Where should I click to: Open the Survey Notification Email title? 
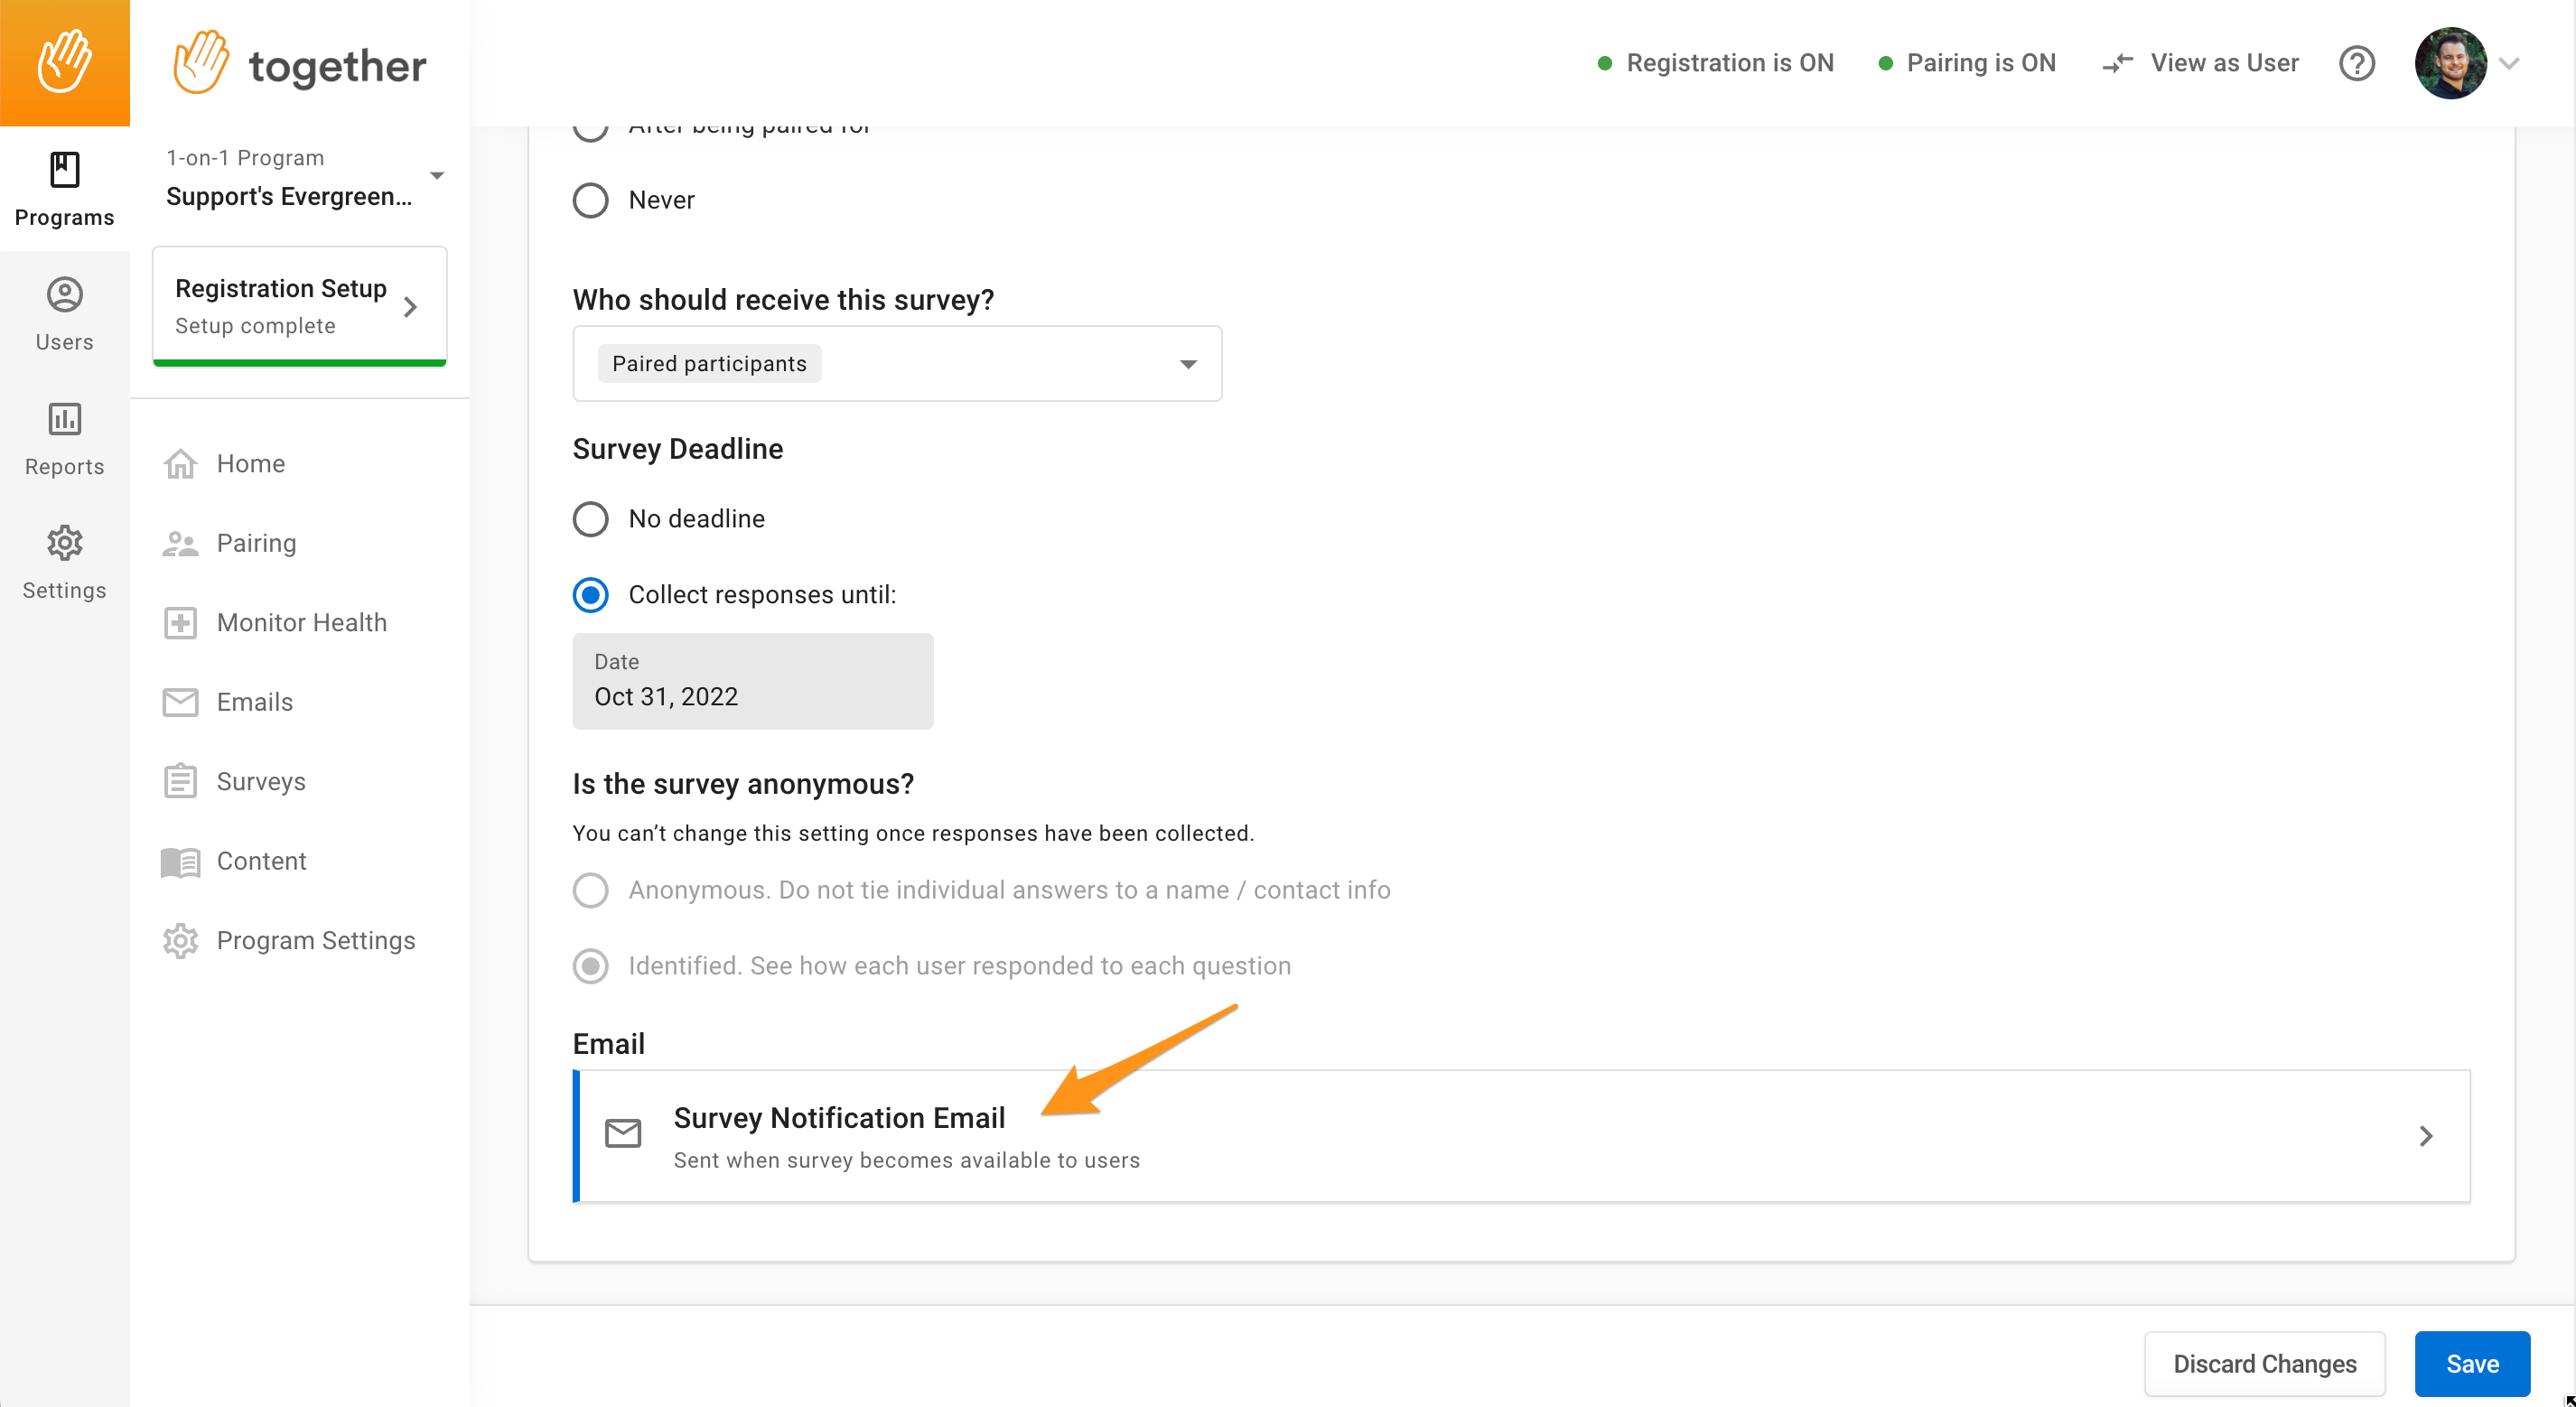[839, 1118]
